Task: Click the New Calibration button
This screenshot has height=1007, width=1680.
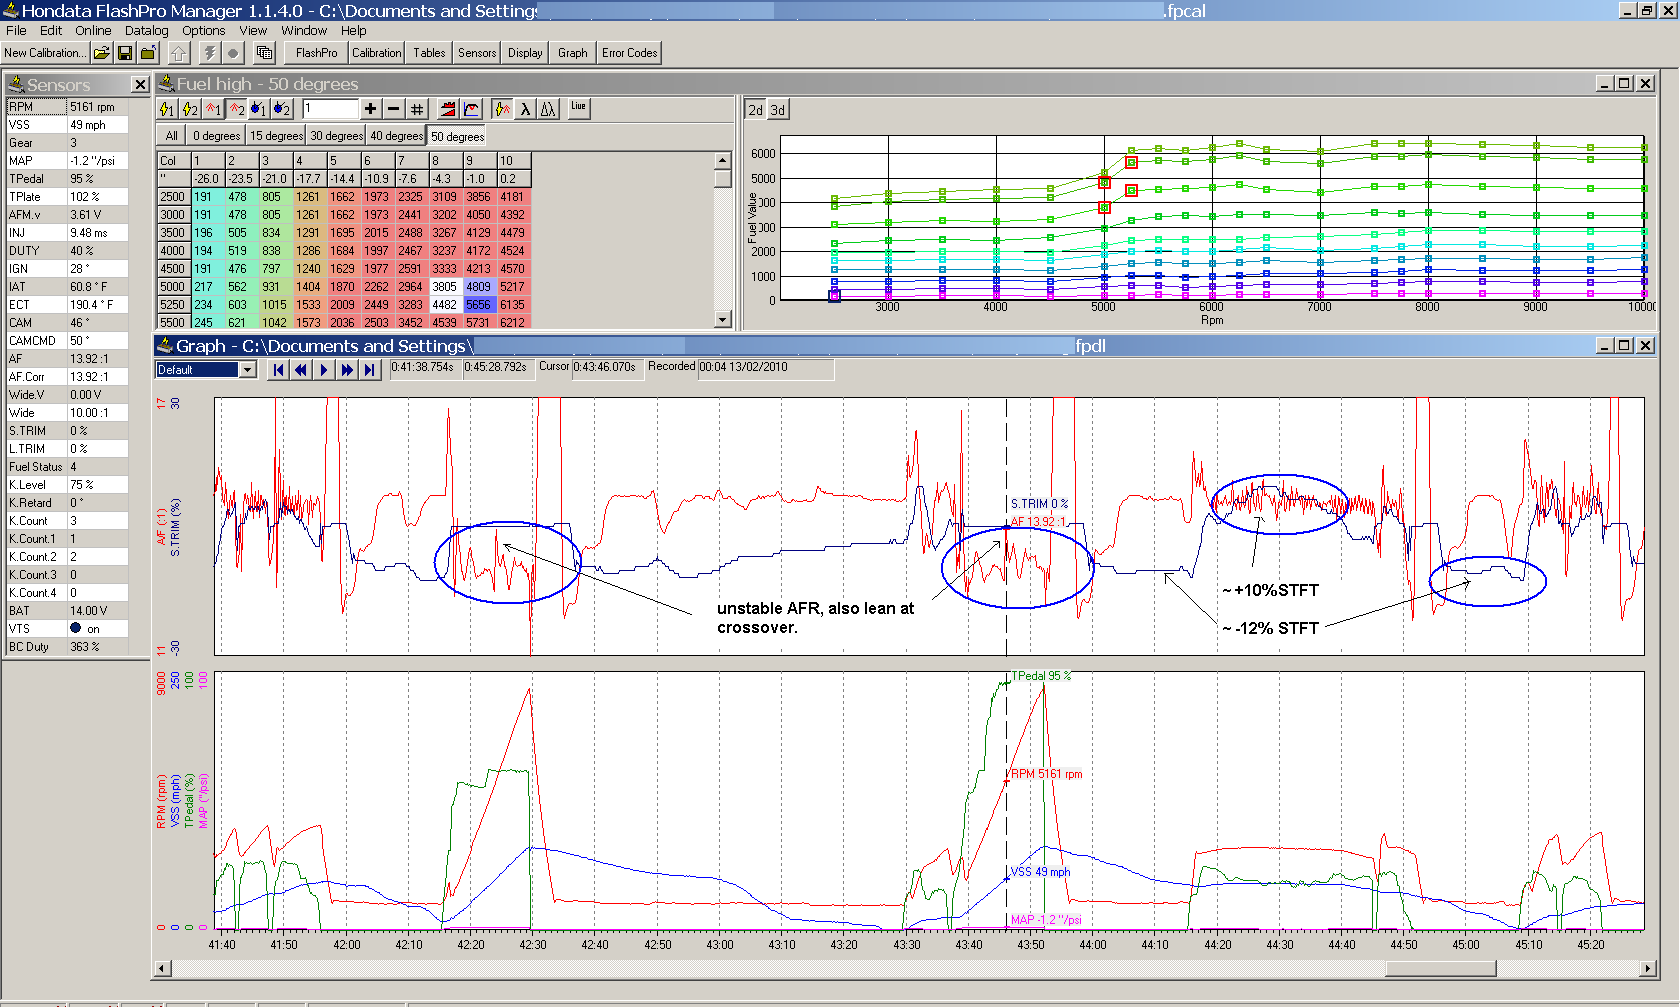Action: tap(44, 53)
